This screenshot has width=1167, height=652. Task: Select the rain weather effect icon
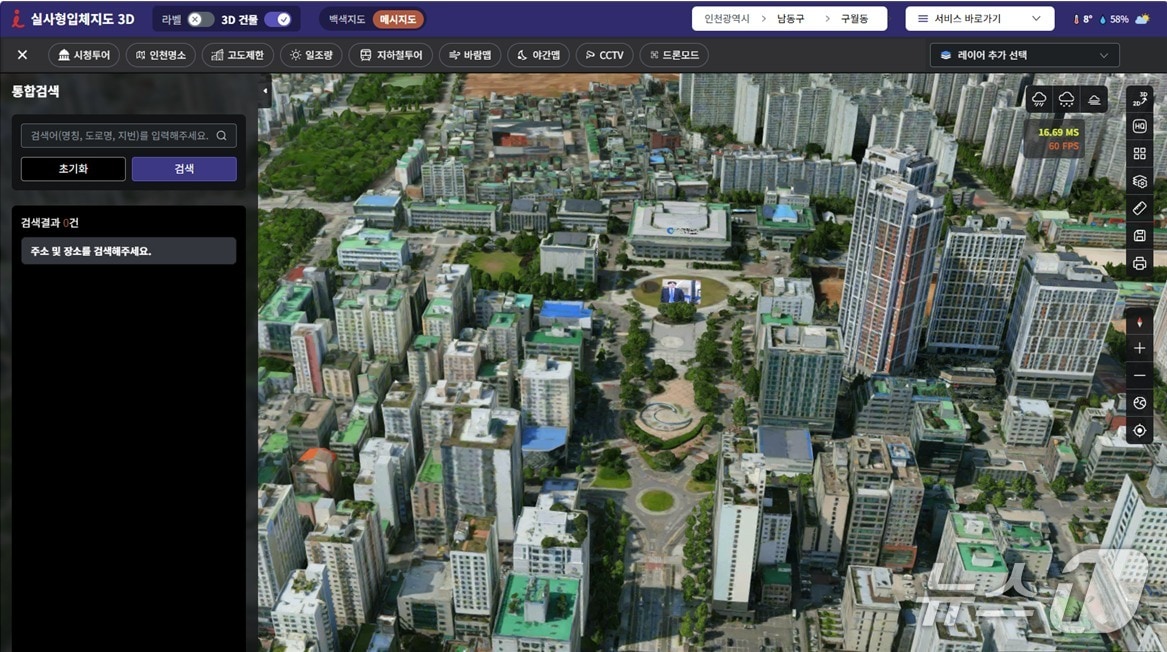tap(1038, 98)
